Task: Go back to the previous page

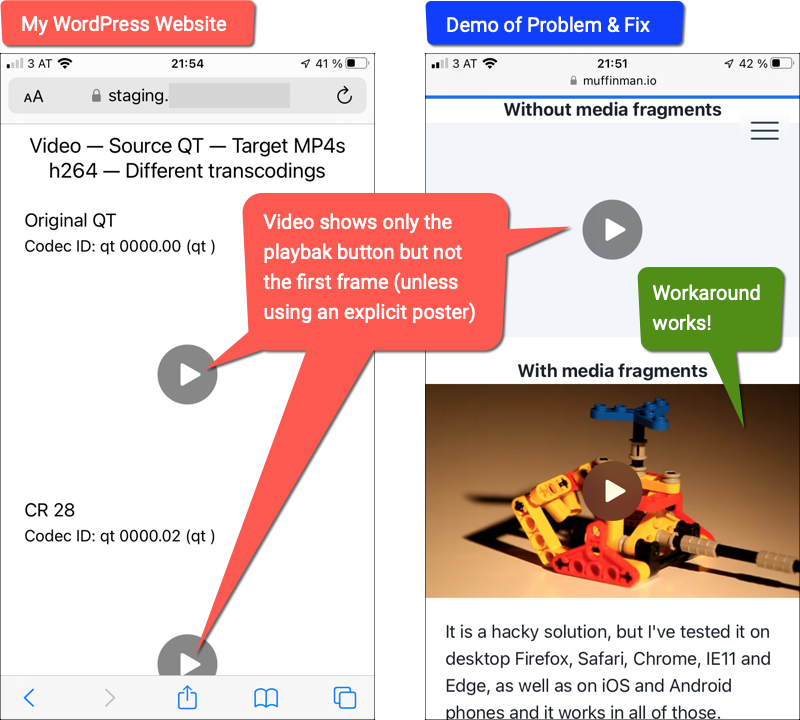Action: coord(29,697)
